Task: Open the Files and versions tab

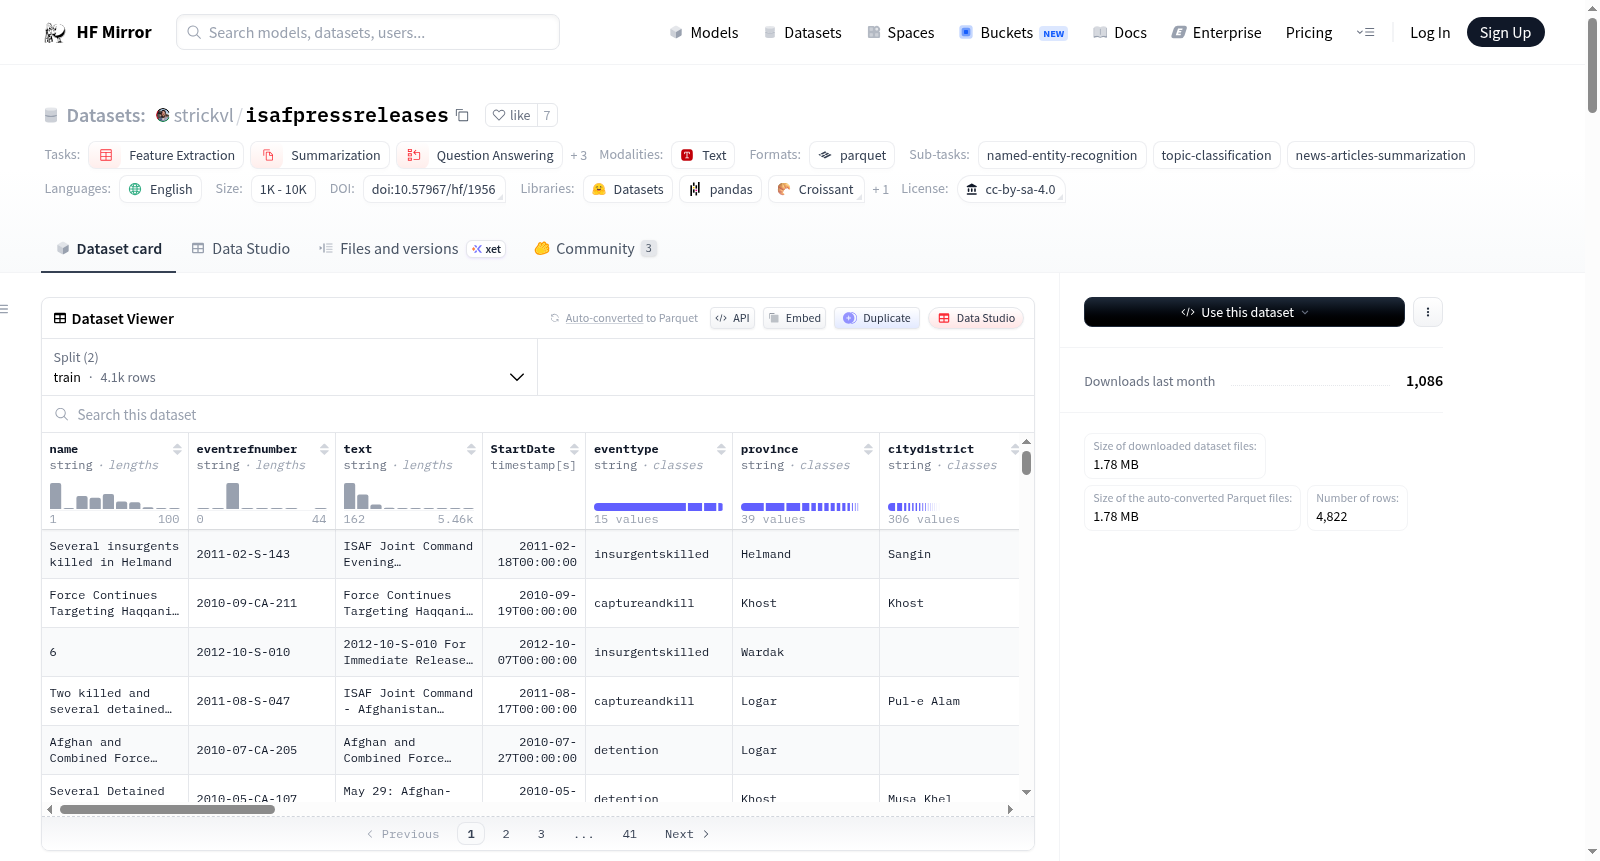Action: [411, 248]
